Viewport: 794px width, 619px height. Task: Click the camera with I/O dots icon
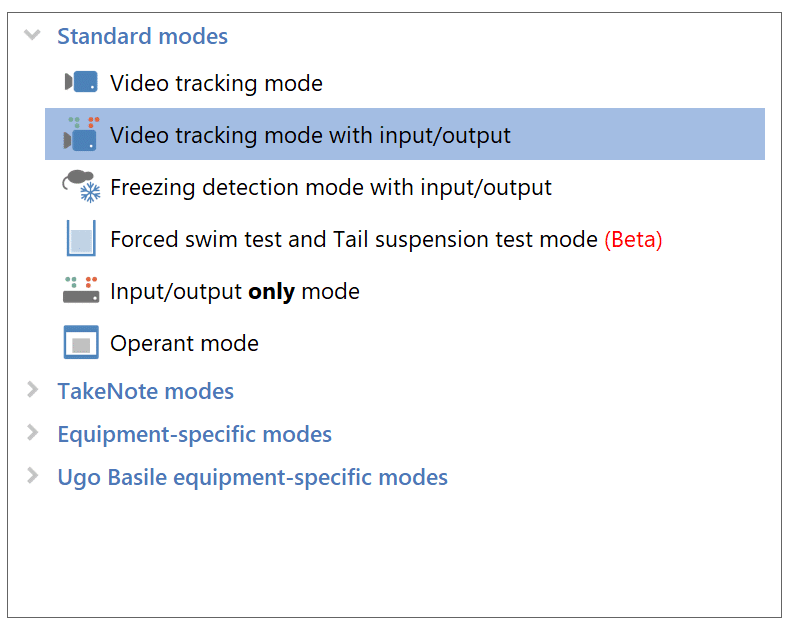pos(81,134)
